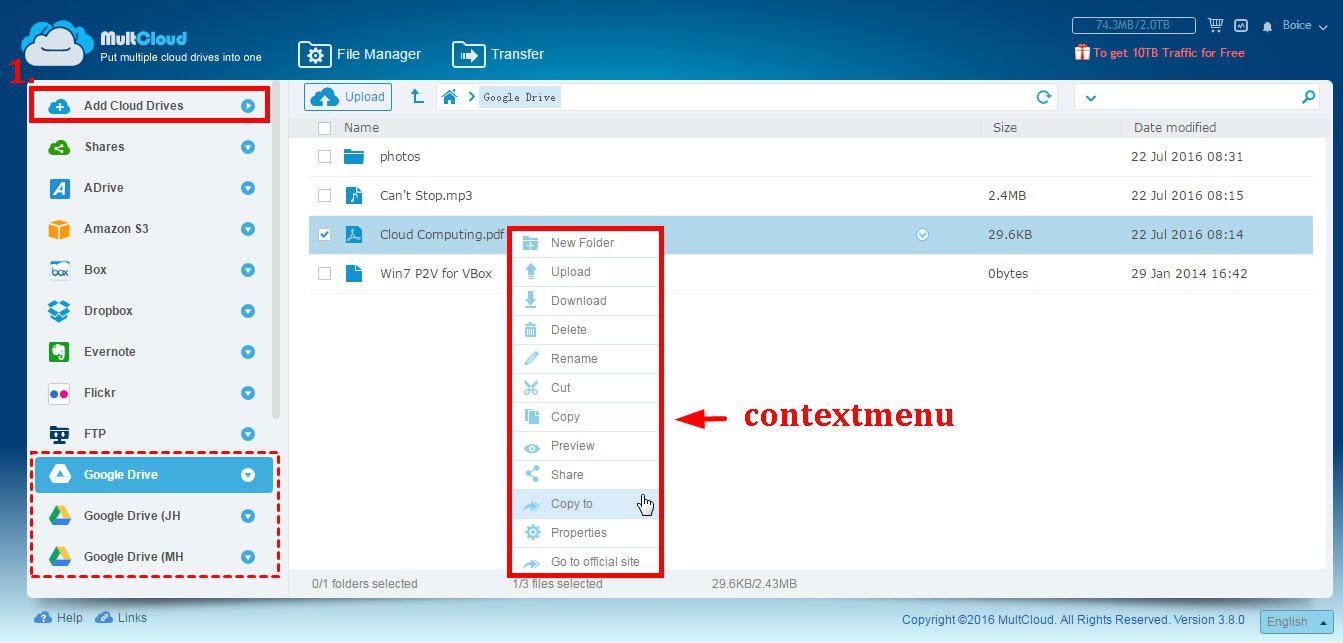The width and height of the screenshot is (1343, 643).
Task: Choose Share in context menu
Action: [585, 475]
